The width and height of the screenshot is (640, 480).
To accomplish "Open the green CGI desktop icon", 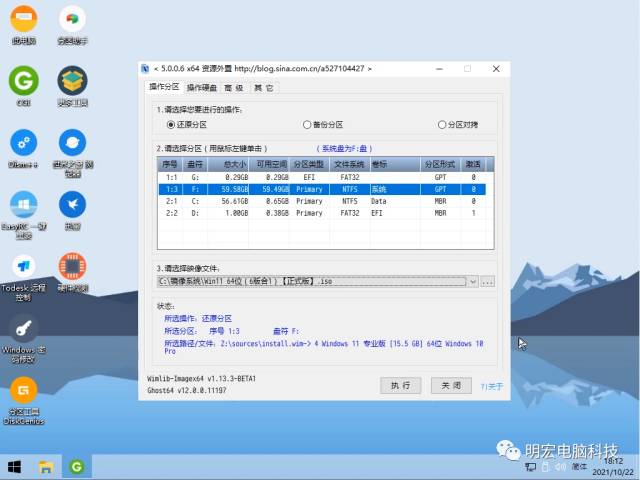I will 24,86.
